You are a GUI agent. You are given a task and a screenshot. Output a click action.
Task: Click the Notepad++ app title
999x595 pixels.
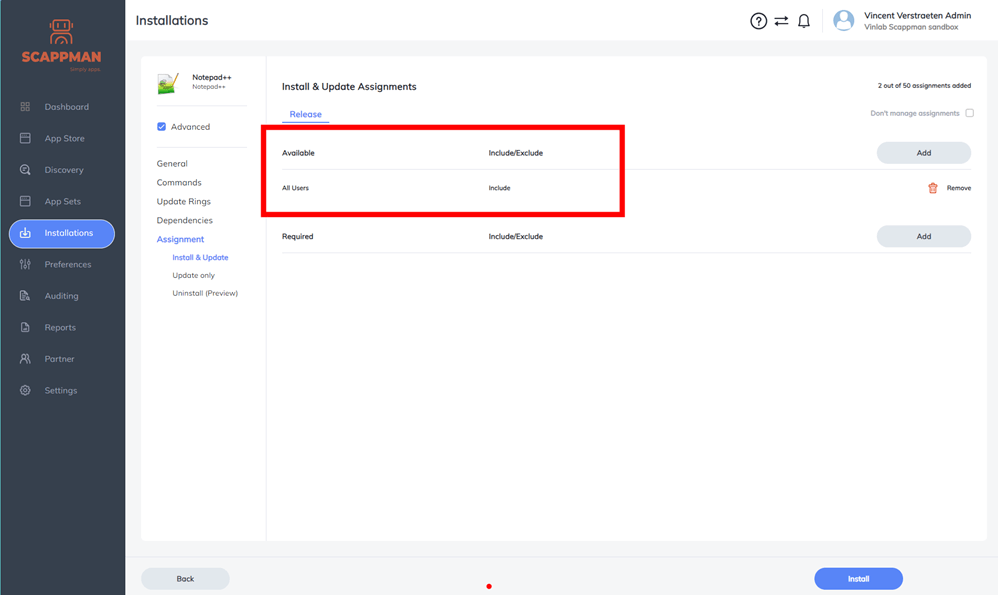212,77
